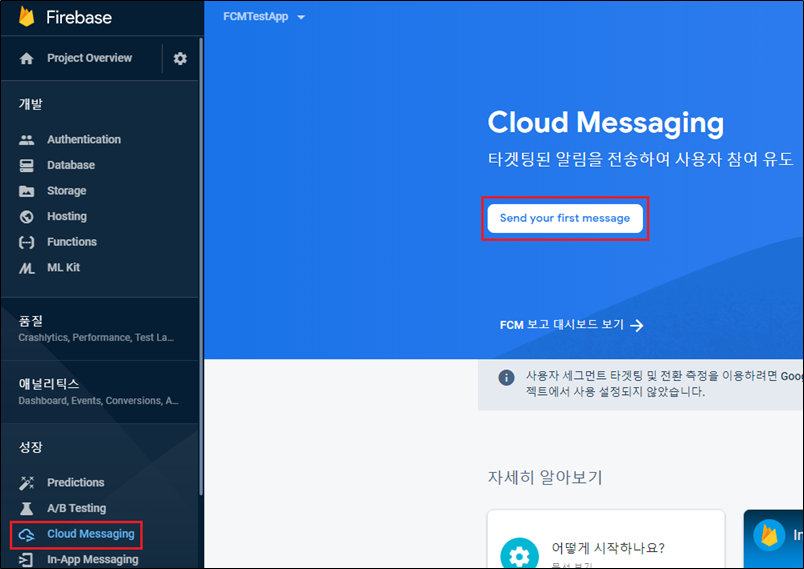Click the 타겟팅된 알림을 전송하여 subtitle
This screenshot has width=804, height=569.
pyautogui.click(x=640, y=159)
